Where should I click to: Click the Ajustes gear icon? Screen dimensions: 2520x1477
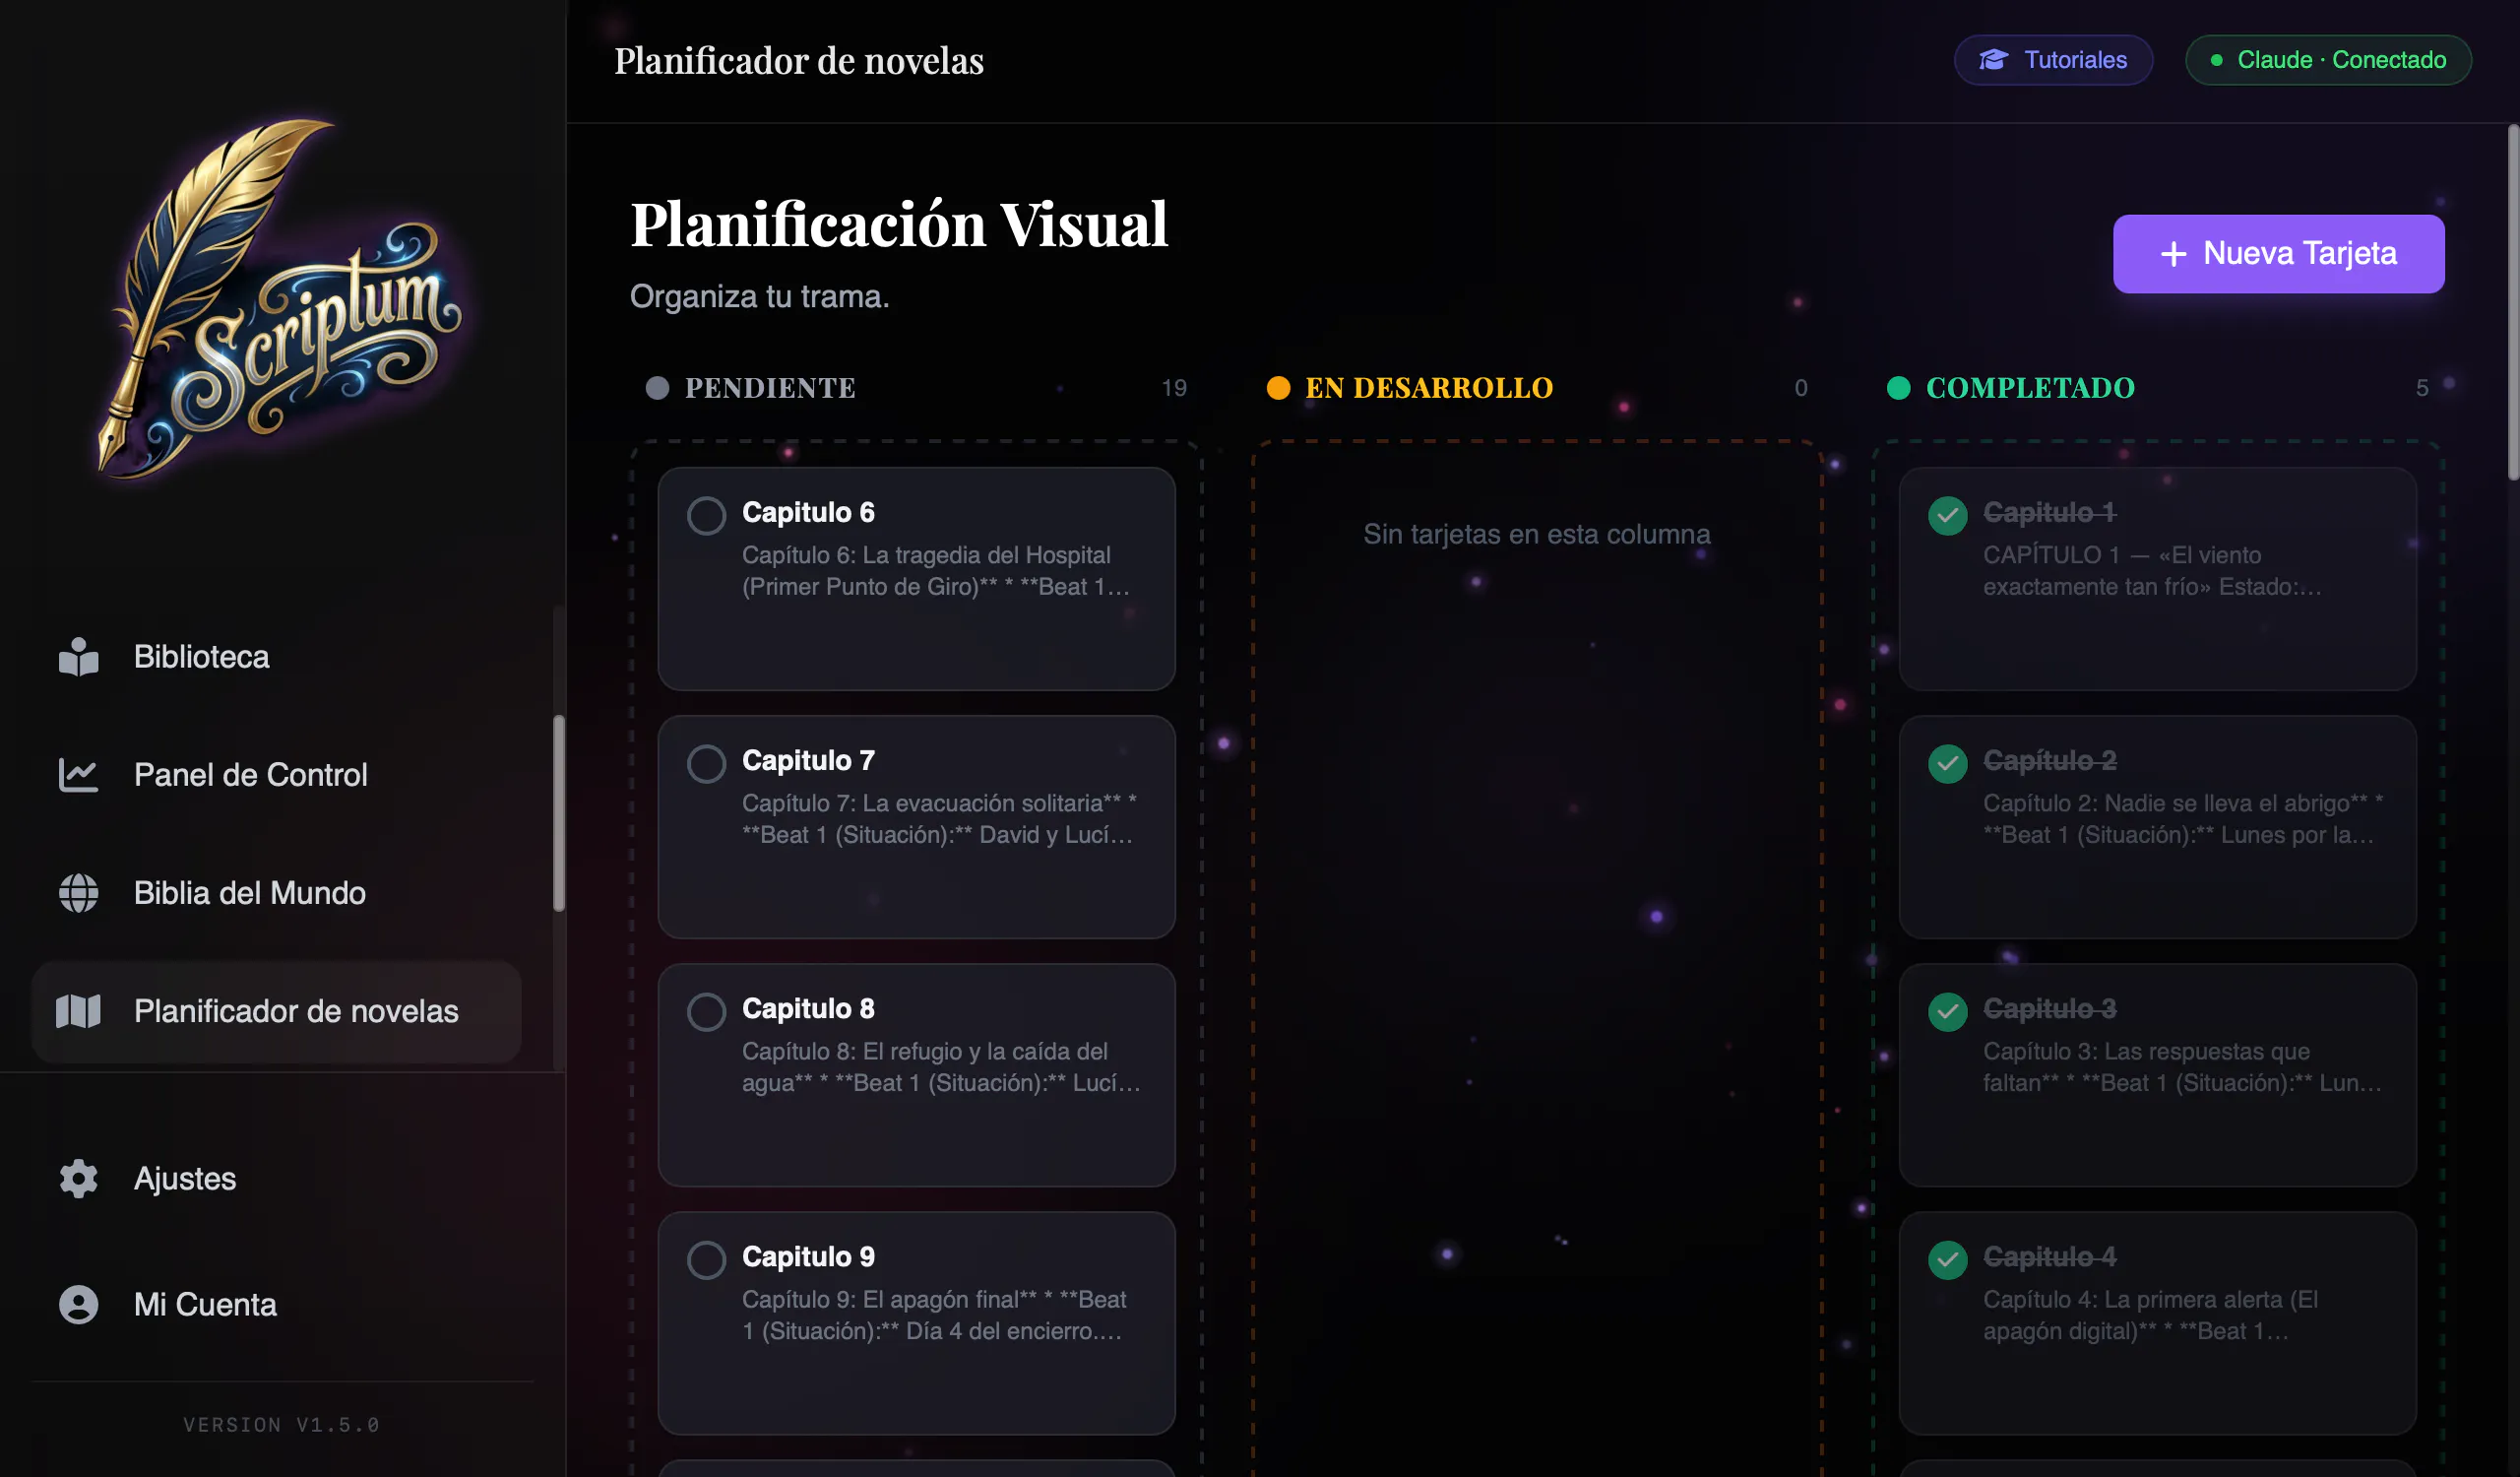click(78, 1179)
